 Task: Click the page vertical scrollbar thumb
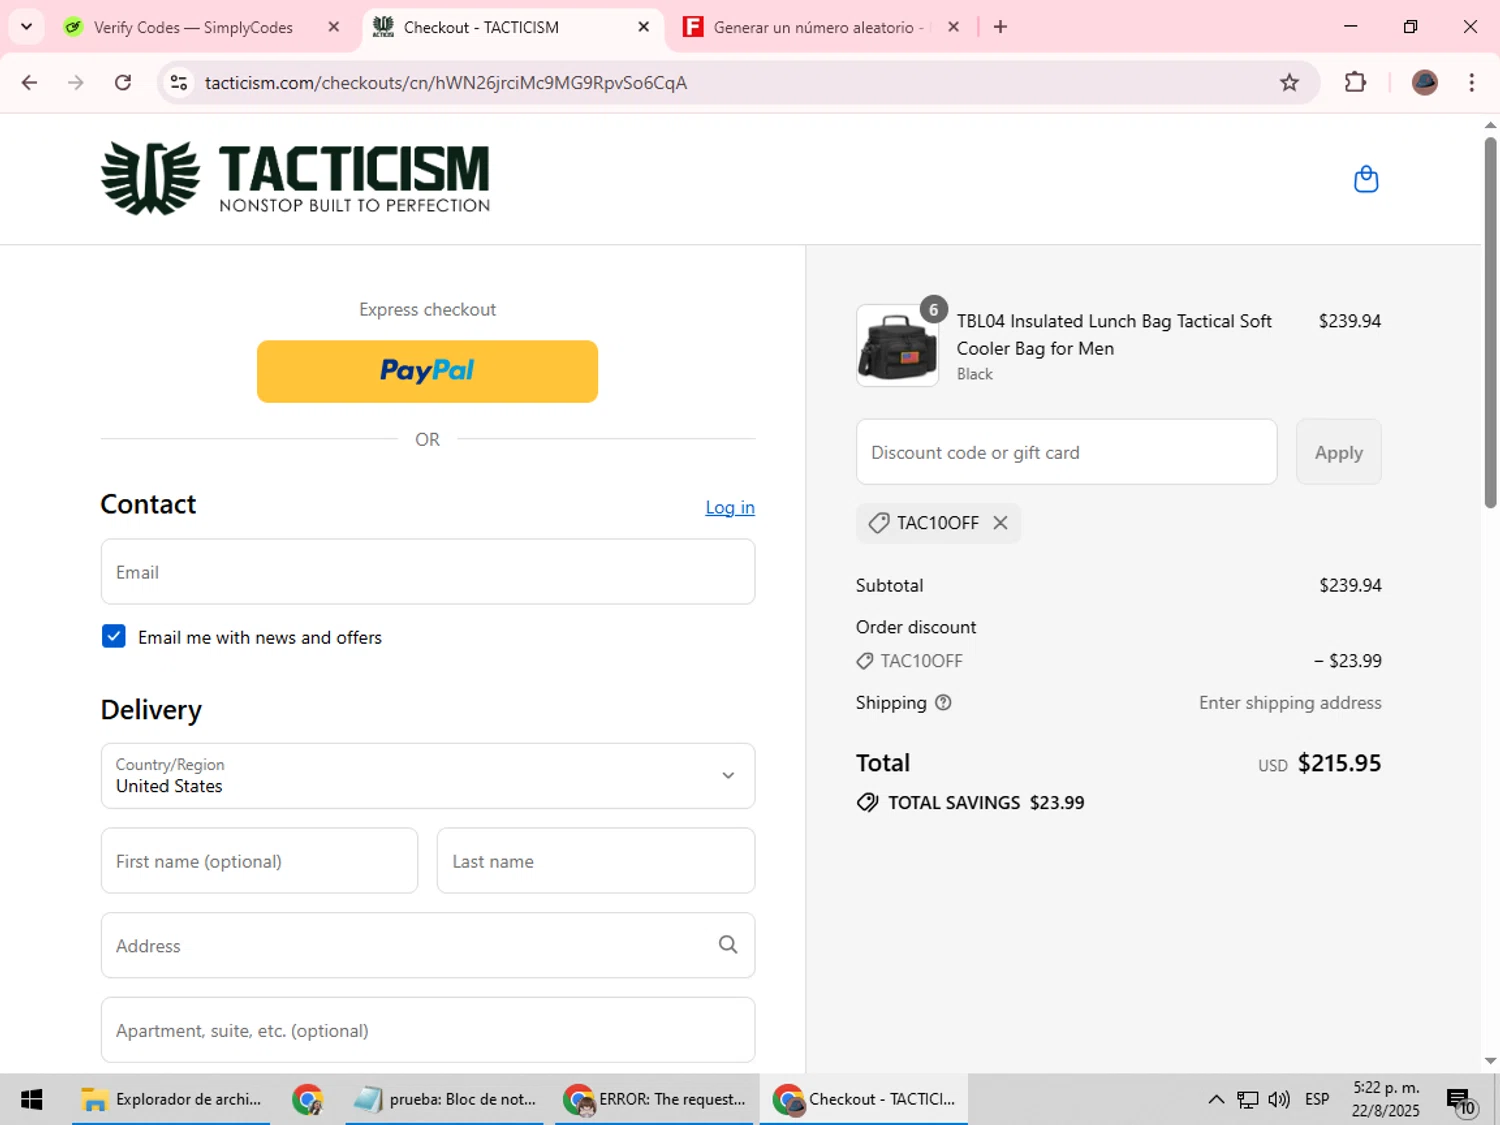(x=1490, y=322)
